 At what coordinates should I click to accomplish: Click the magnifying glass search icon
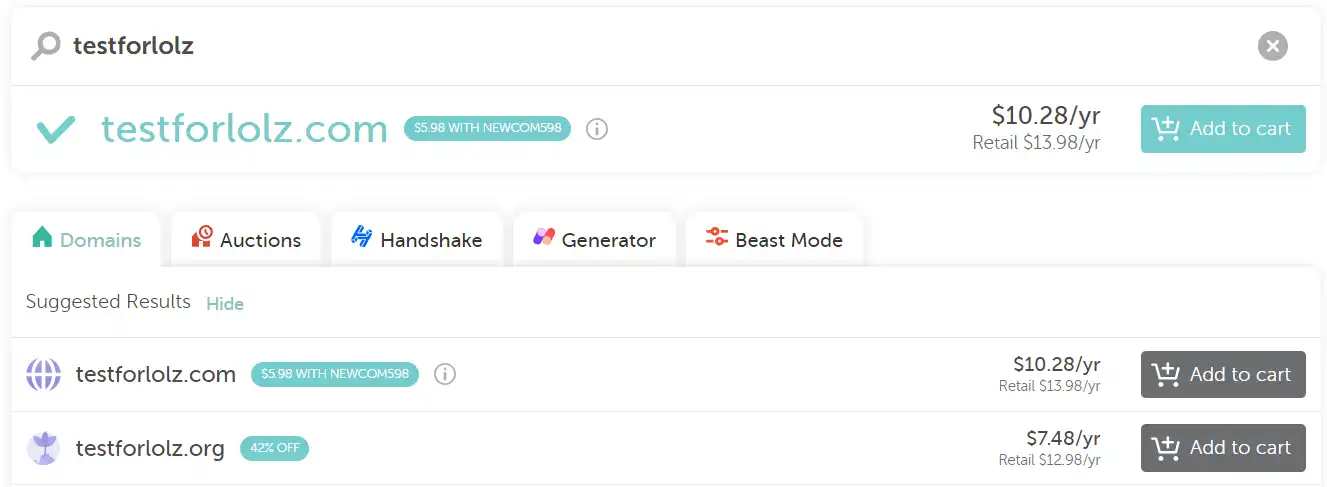(x=45, y=46)
